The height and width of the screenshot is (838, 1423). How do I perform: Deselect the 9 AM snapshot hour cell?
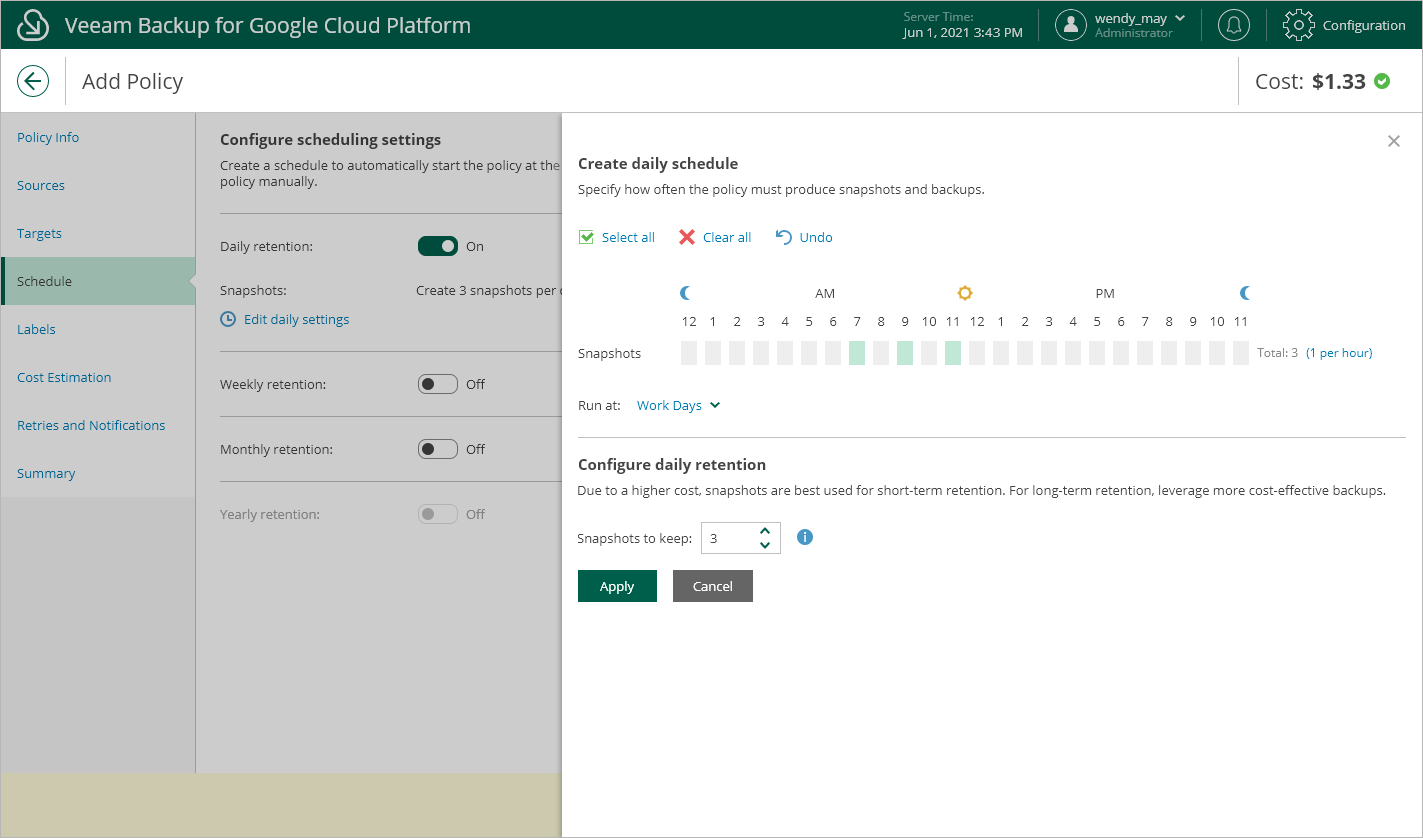905,353
